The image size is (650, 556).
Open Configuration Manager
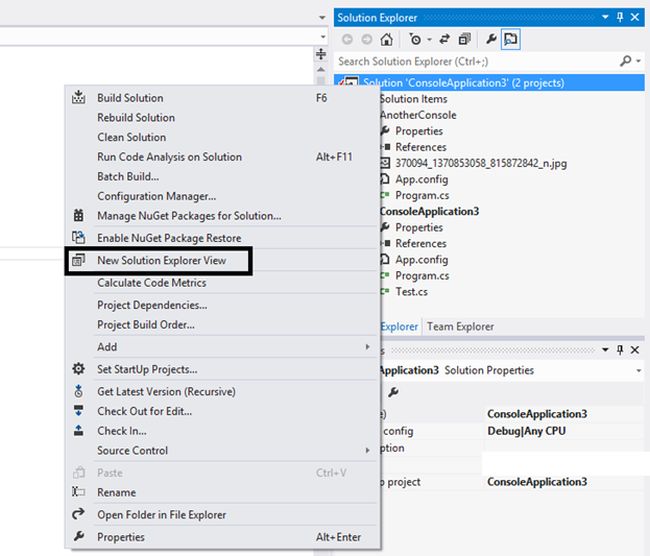click(223, 196)
